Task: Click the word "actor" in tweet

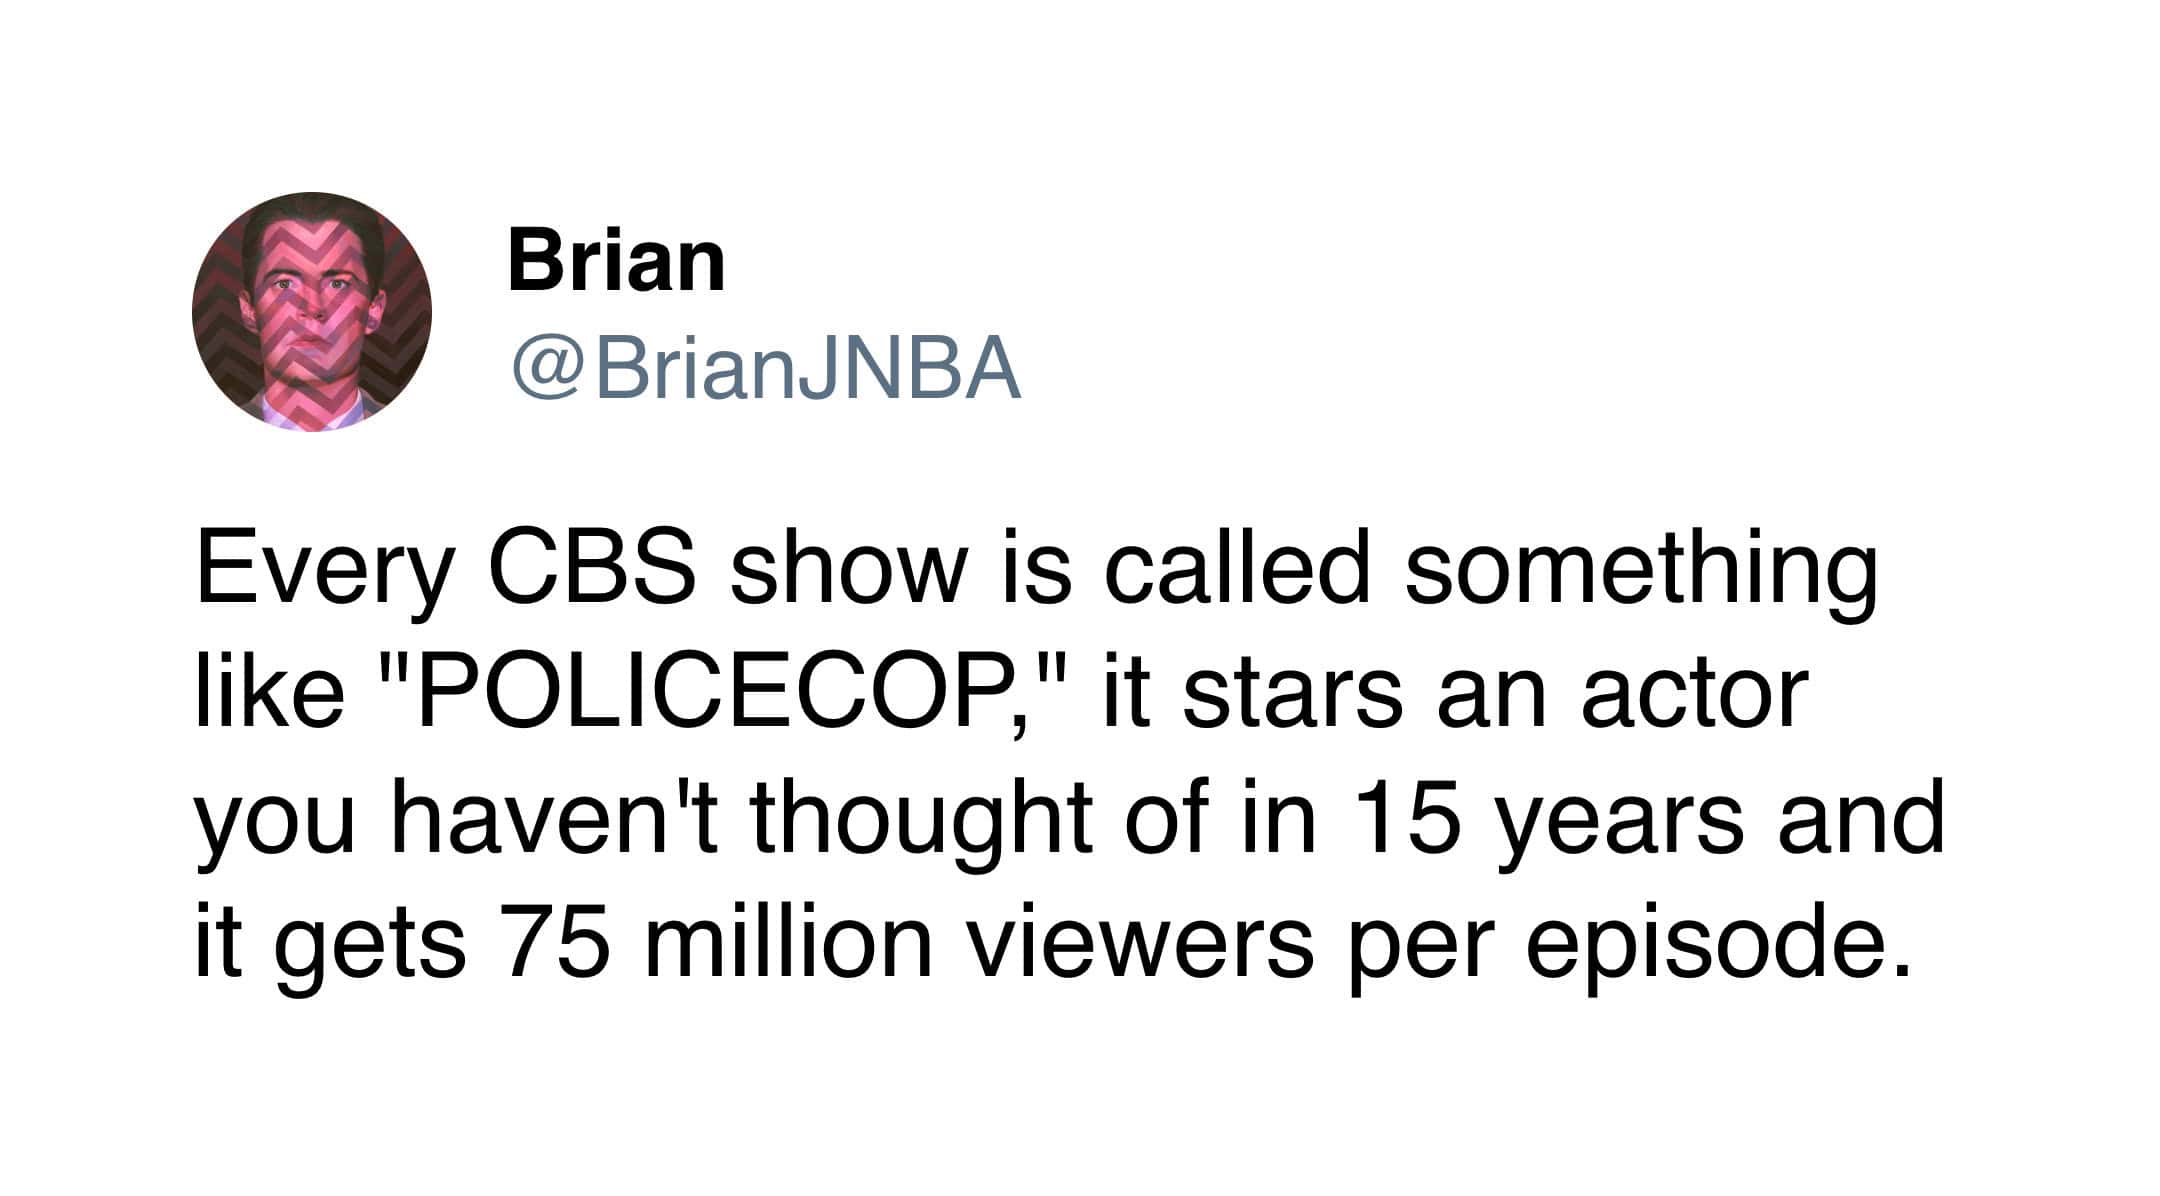Action: point(1696,692)
